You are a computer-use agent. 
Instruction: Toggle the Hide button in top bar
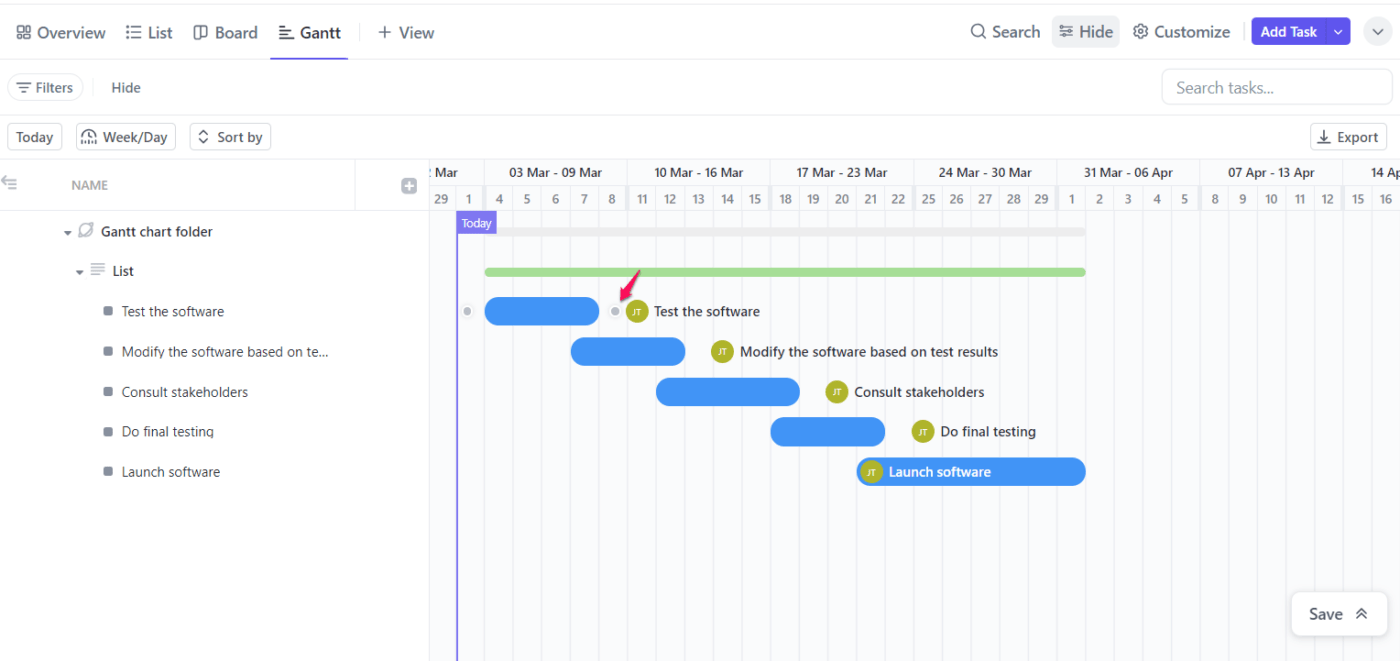(x=1085, y=32)
